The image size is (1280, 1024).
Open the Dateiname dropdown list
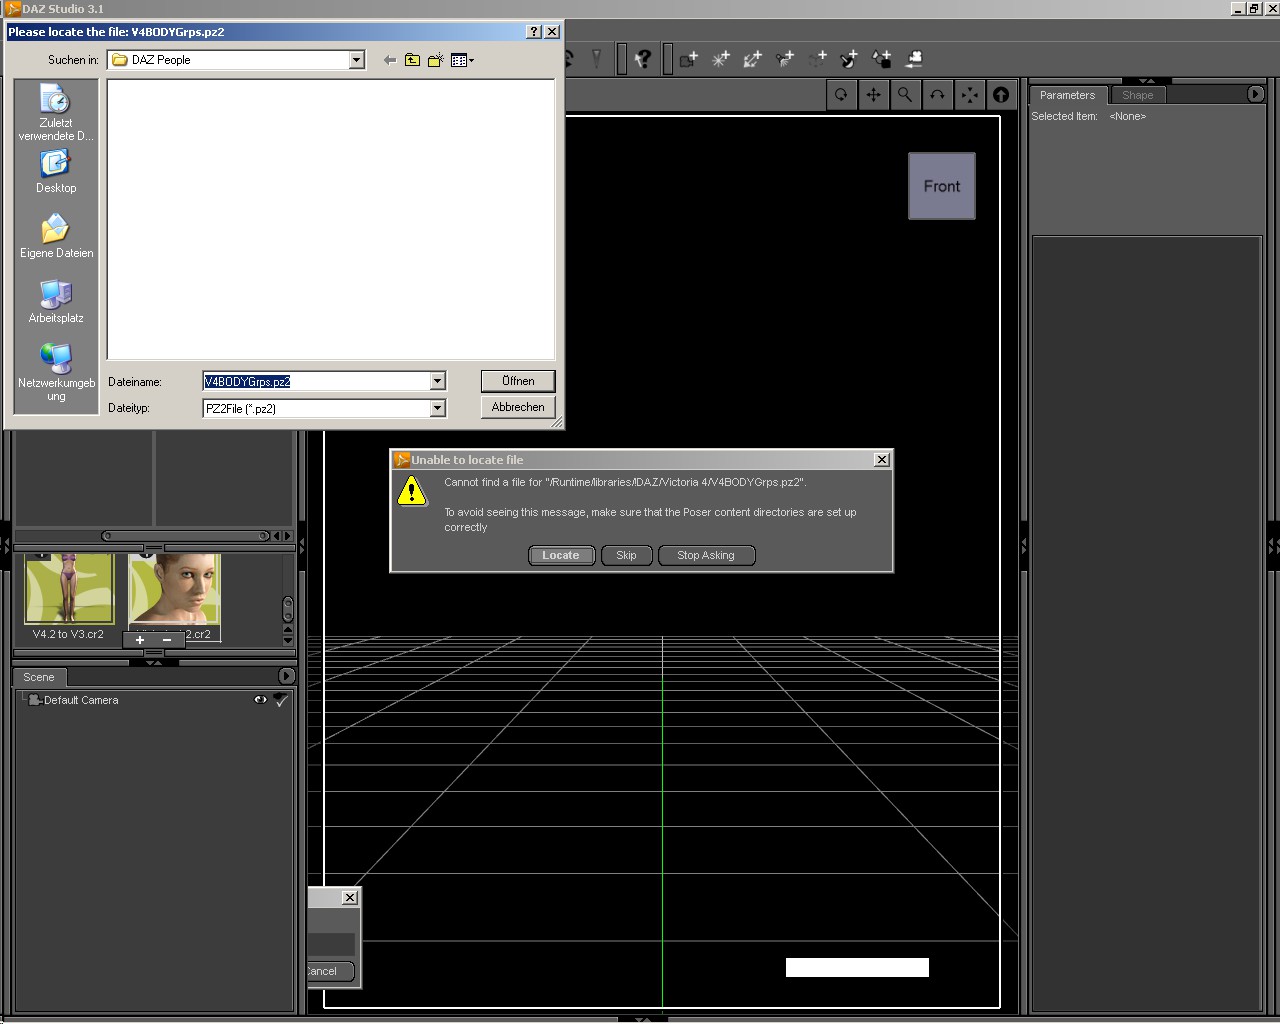437,381
